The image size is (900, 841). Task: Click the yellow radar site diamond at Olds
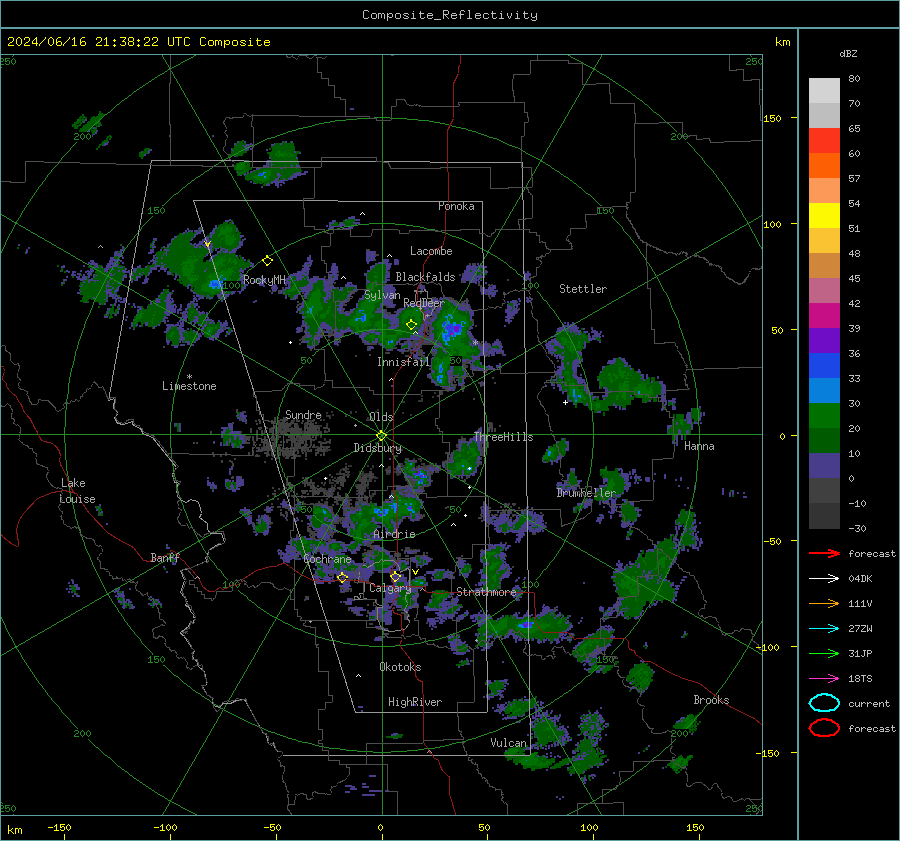[381, 435]
